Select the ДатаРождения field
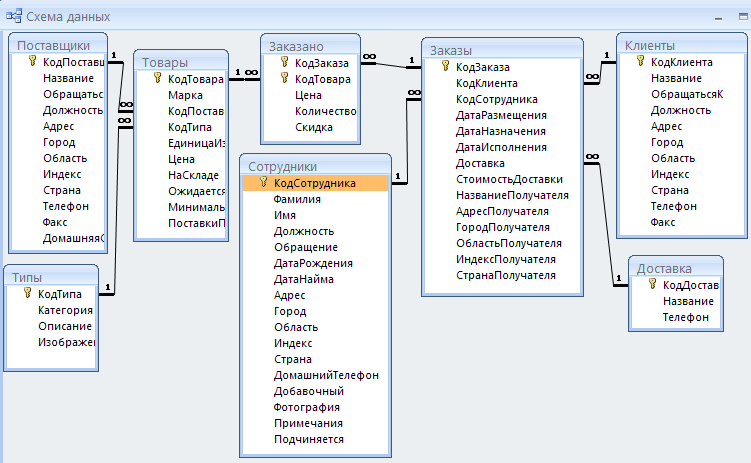The height and width of the screenshot is (463, 751). [x=313, y=263]
